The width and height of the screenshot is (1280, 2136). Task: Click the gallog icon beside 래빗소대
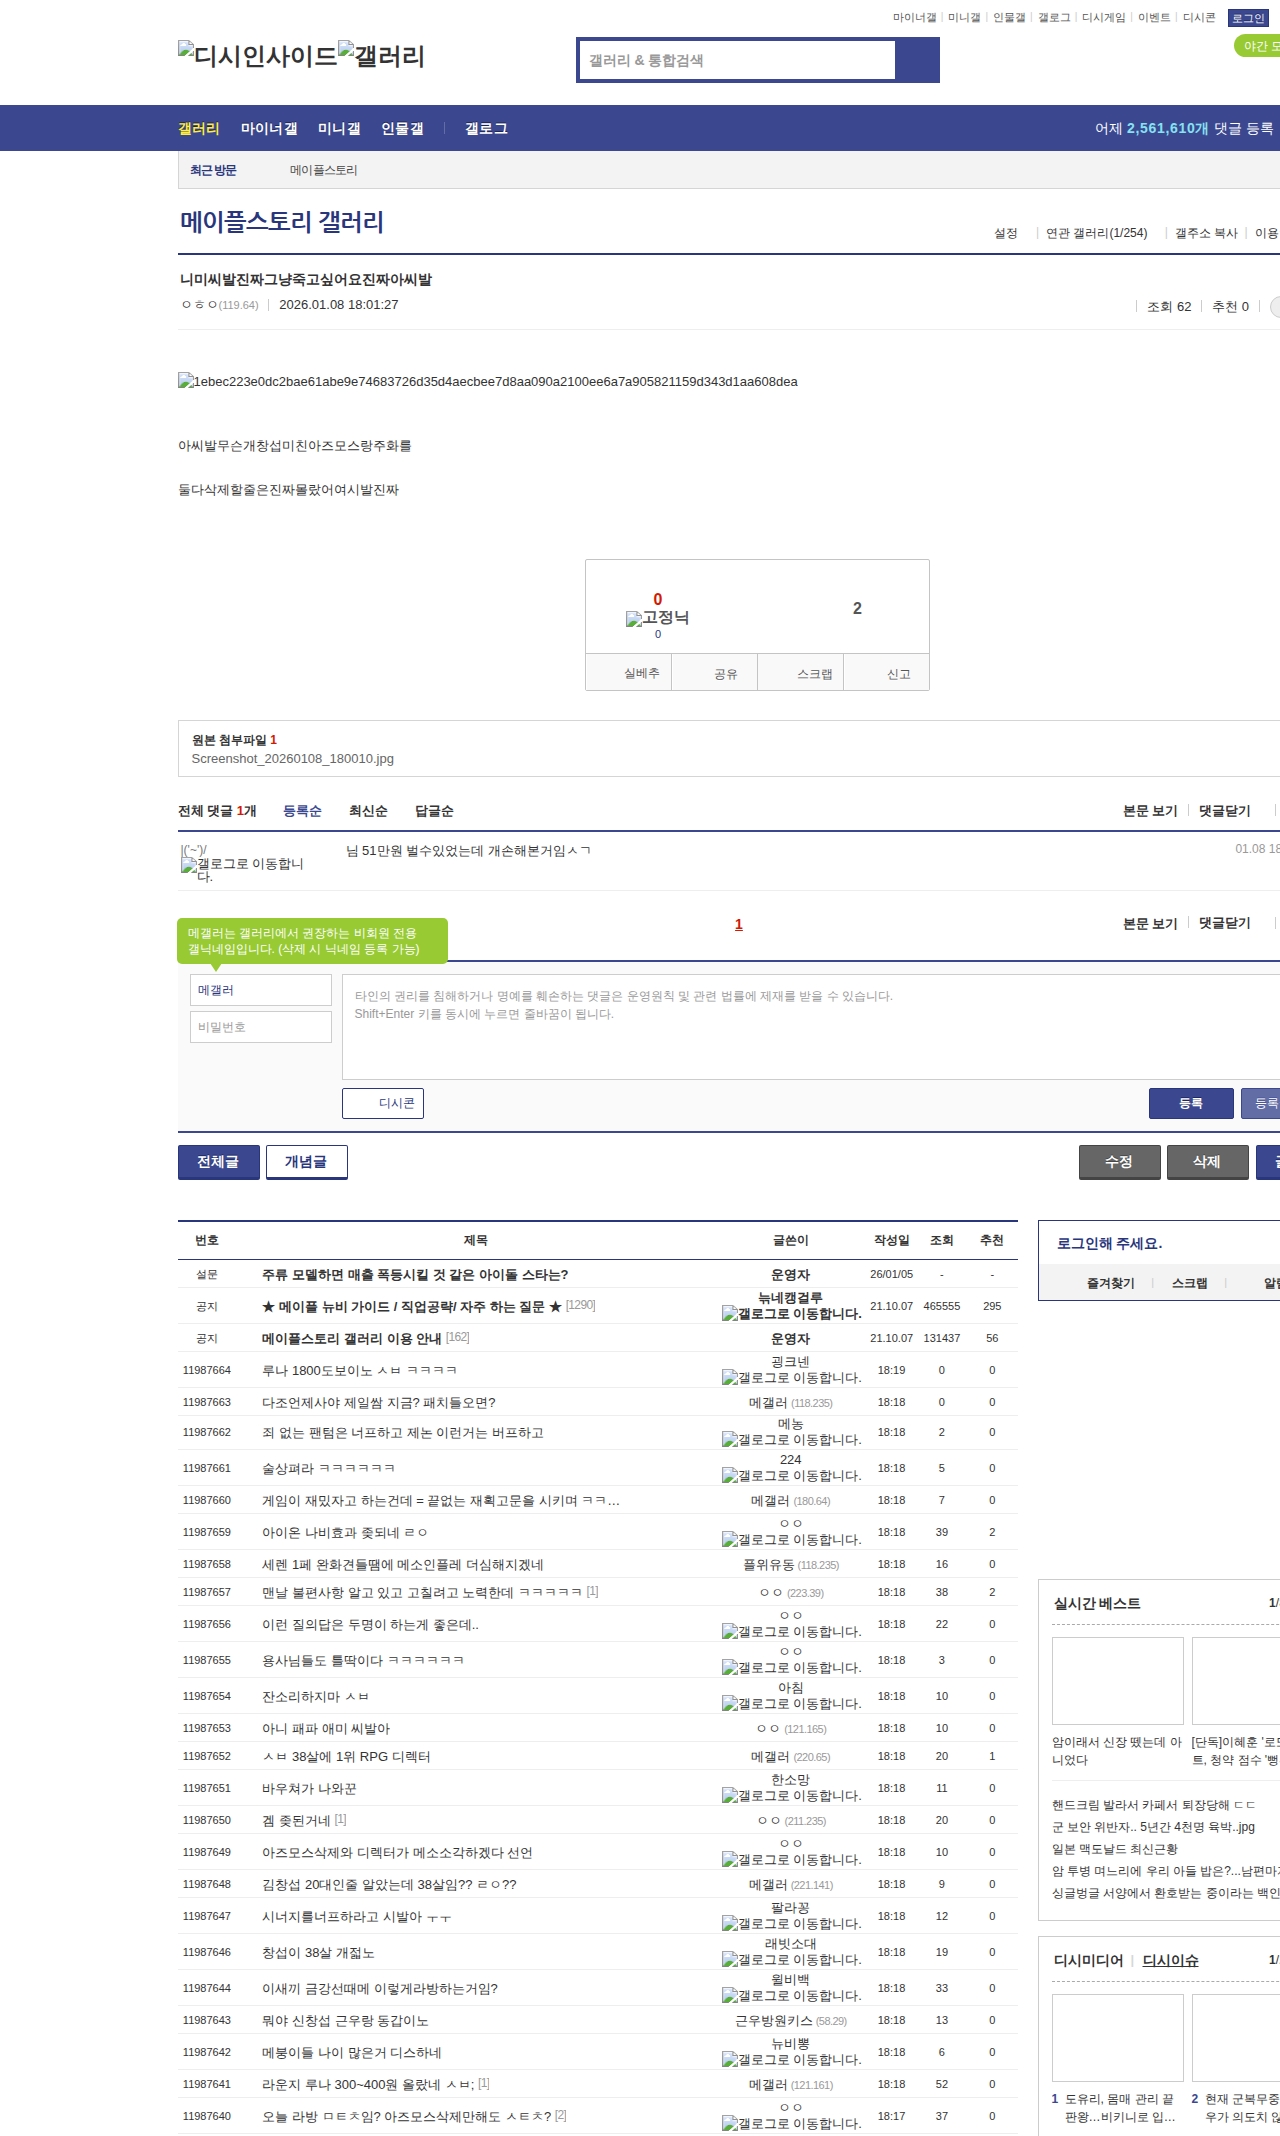point(730,1960)
